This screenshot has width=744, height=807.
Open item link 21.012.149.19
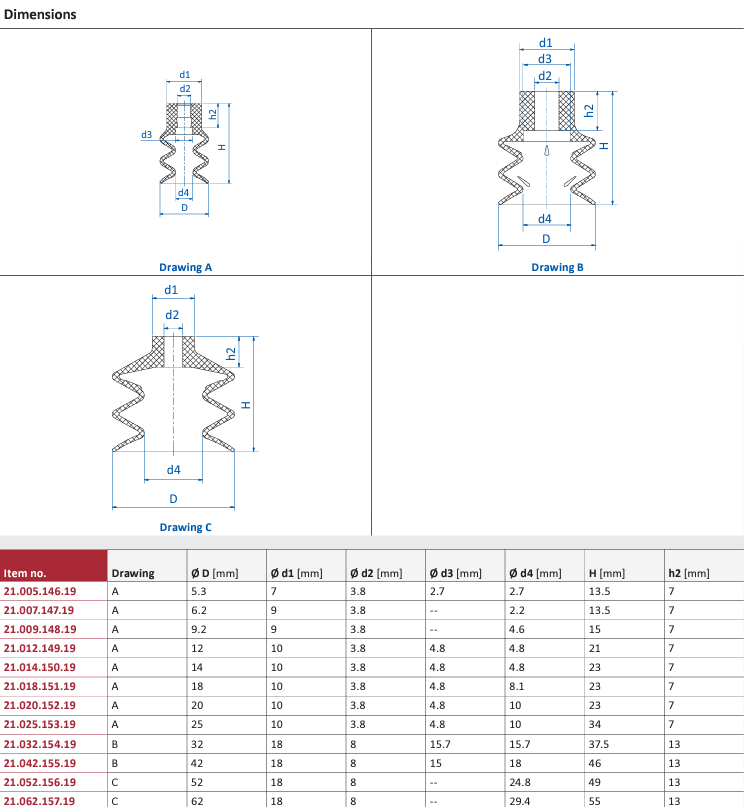point(40,648)
